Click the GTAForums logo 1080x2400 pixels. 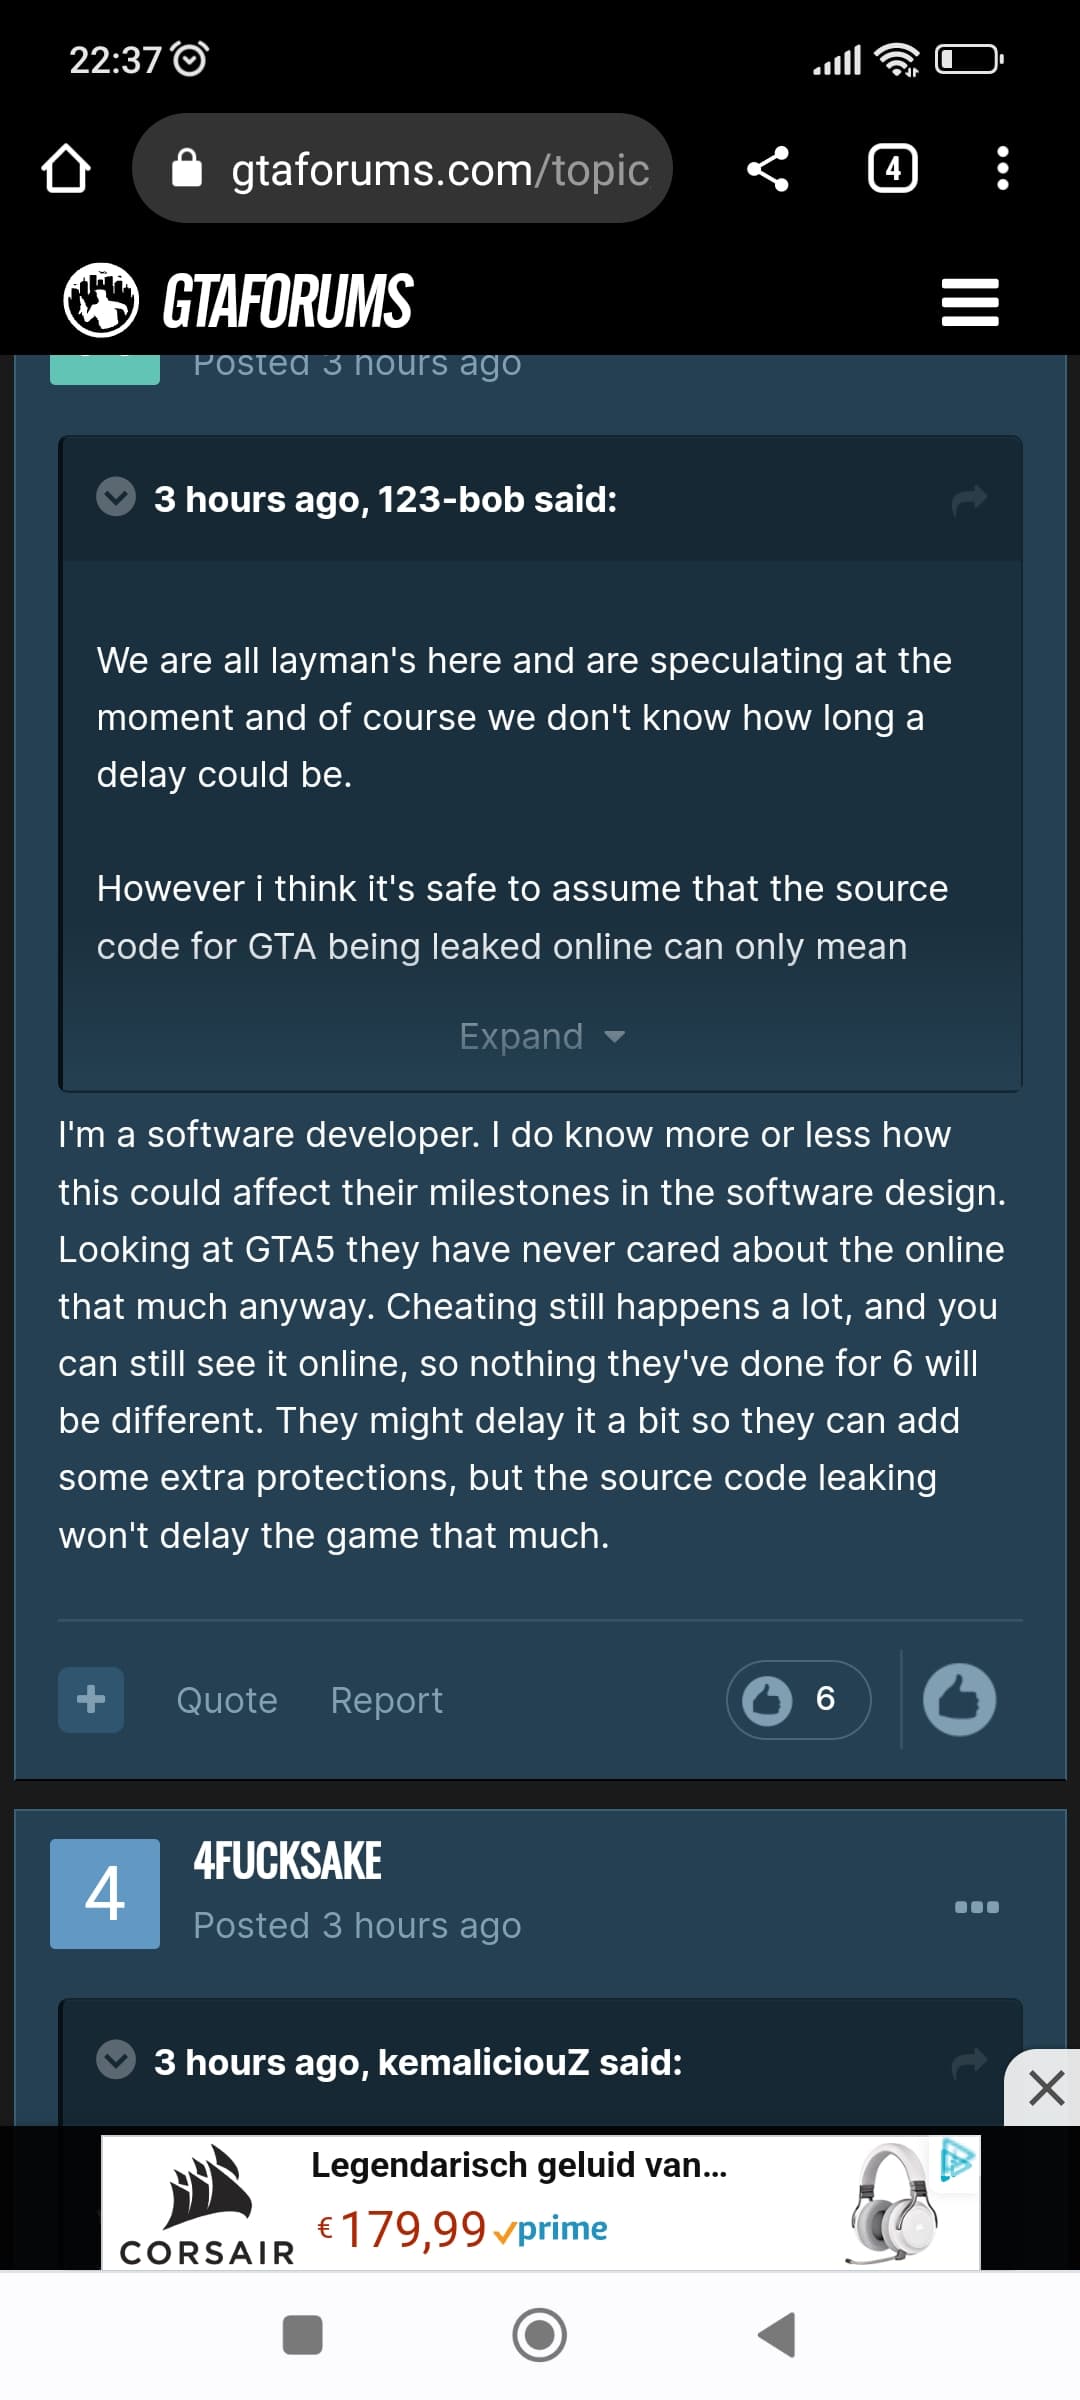pos(238,300)
